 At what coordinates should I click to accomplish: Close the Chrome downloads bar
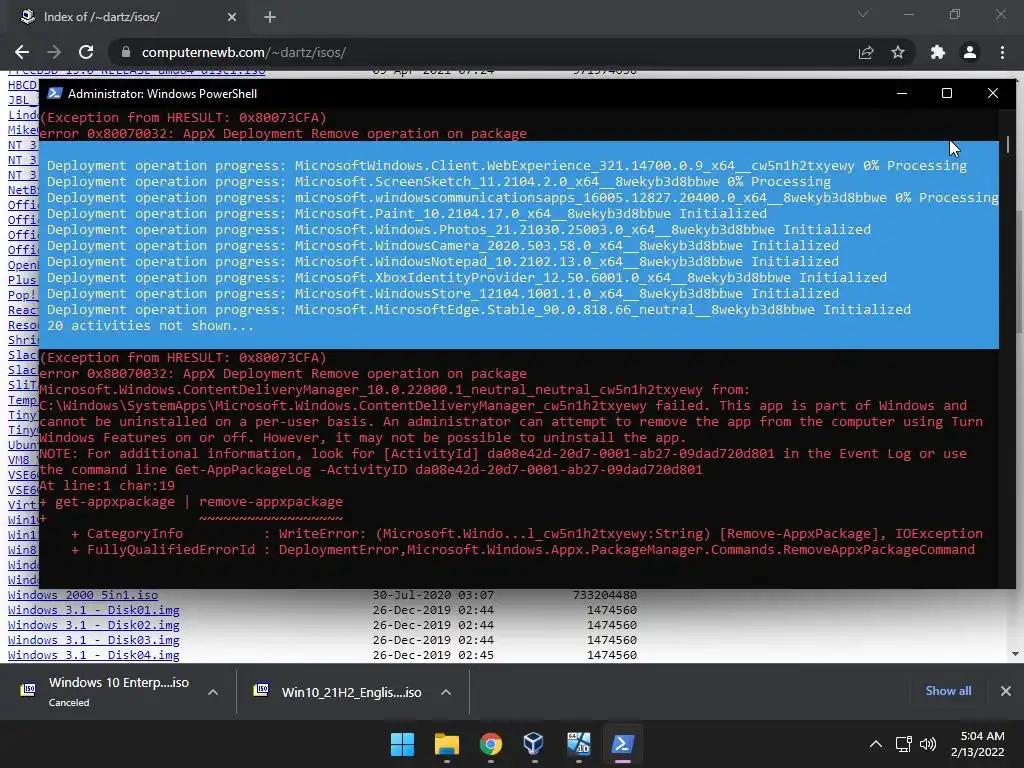tap(1006, 691)
